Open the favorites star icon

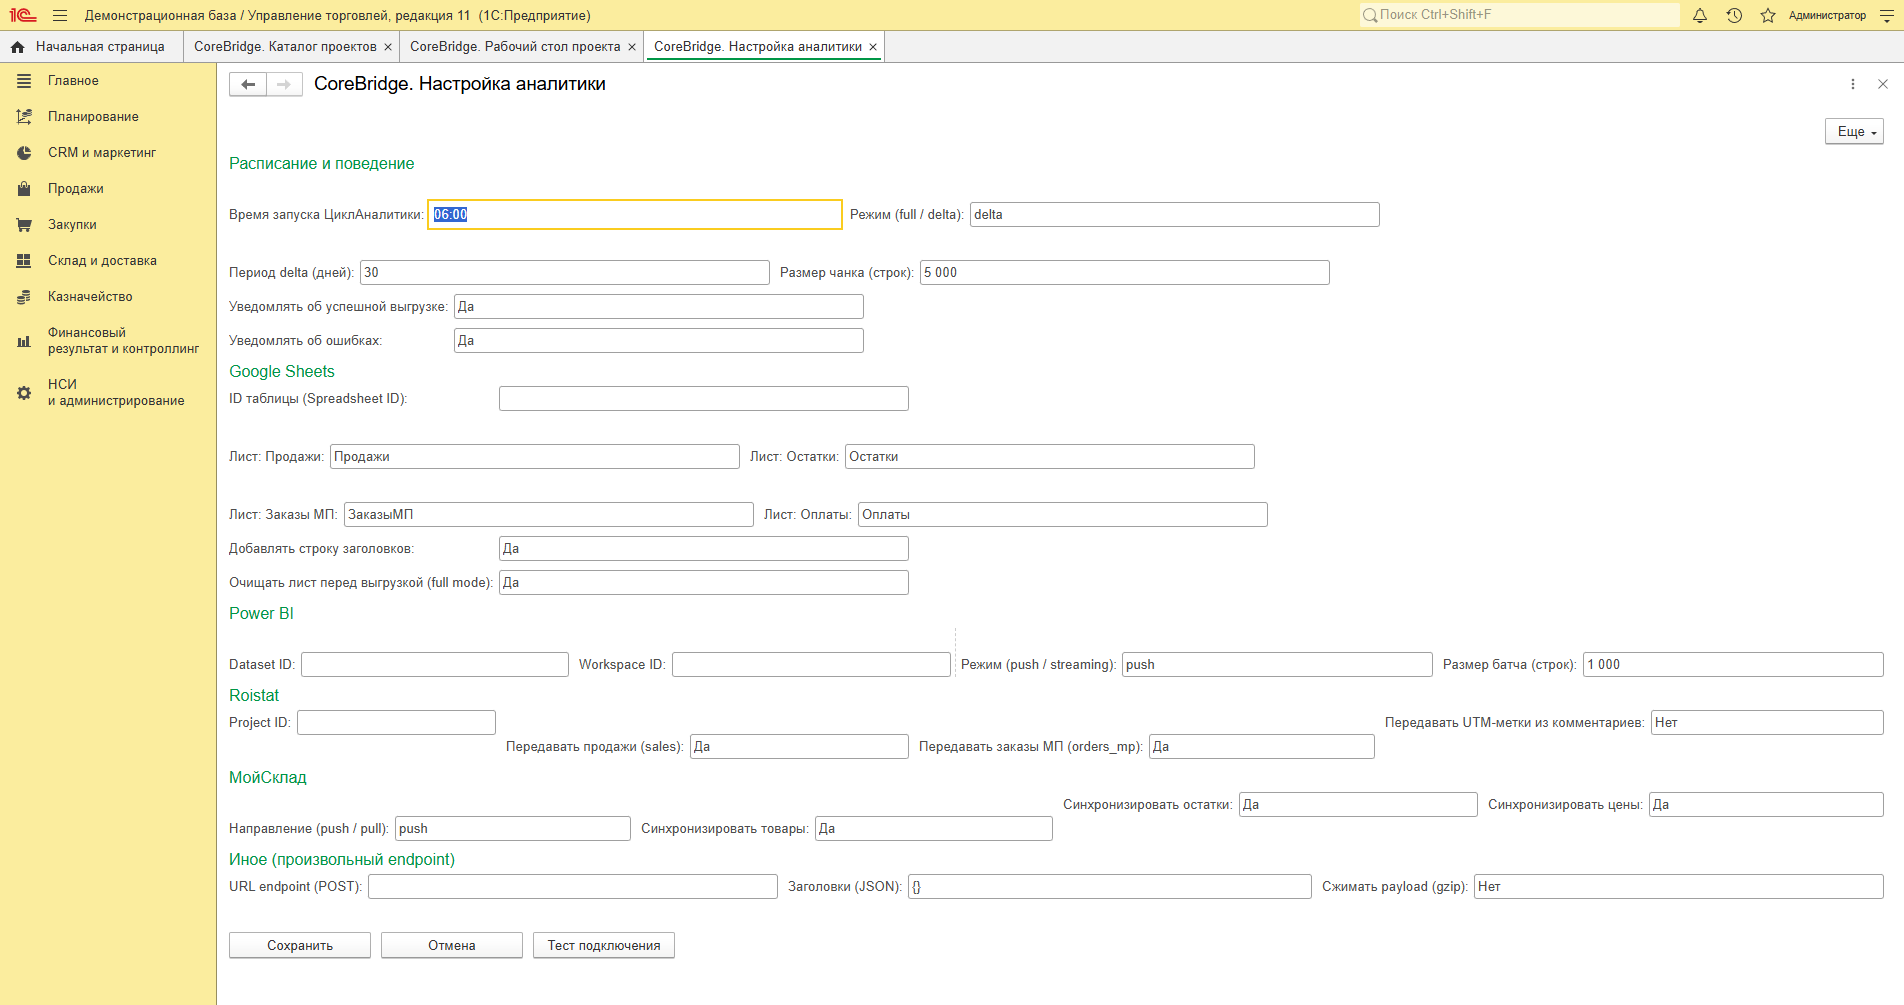pos(1768,15)
